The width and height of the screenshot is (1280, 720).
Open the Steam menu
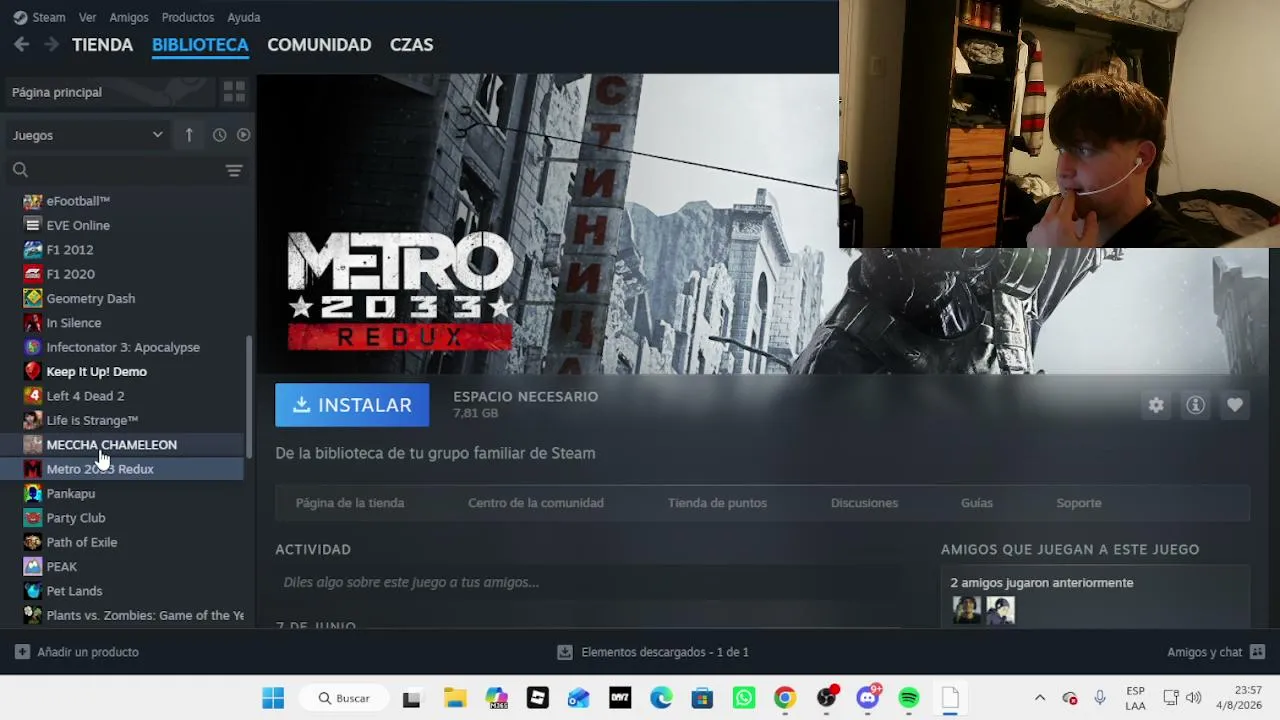[39, 17]
